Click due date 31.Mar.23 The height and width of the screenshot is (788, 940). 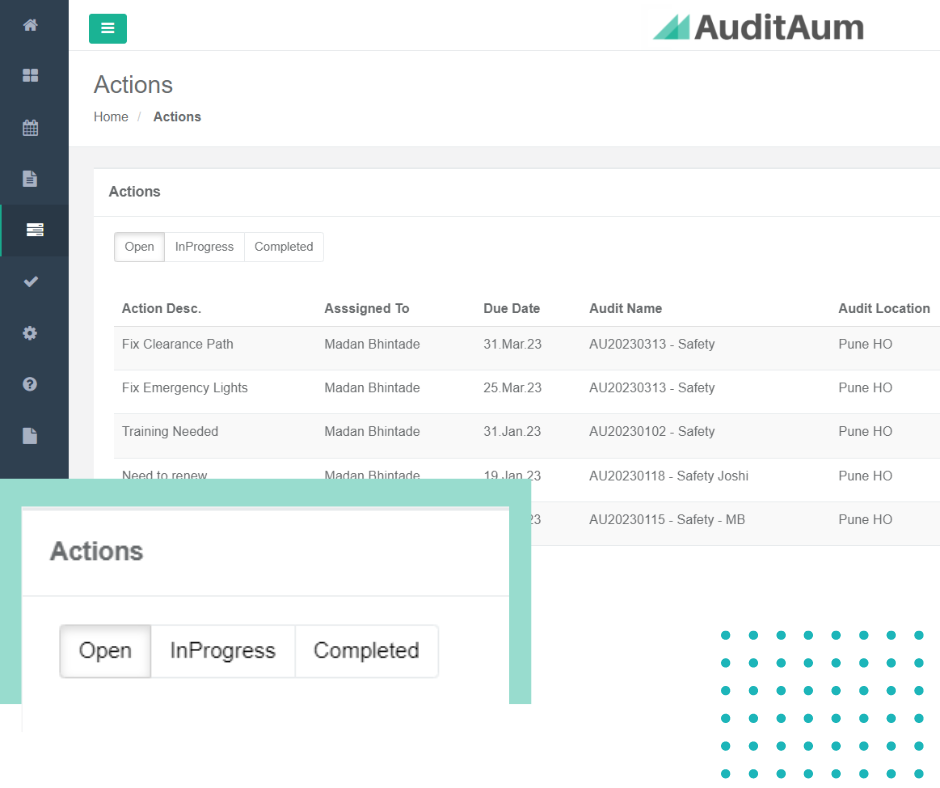coord(513,344)
